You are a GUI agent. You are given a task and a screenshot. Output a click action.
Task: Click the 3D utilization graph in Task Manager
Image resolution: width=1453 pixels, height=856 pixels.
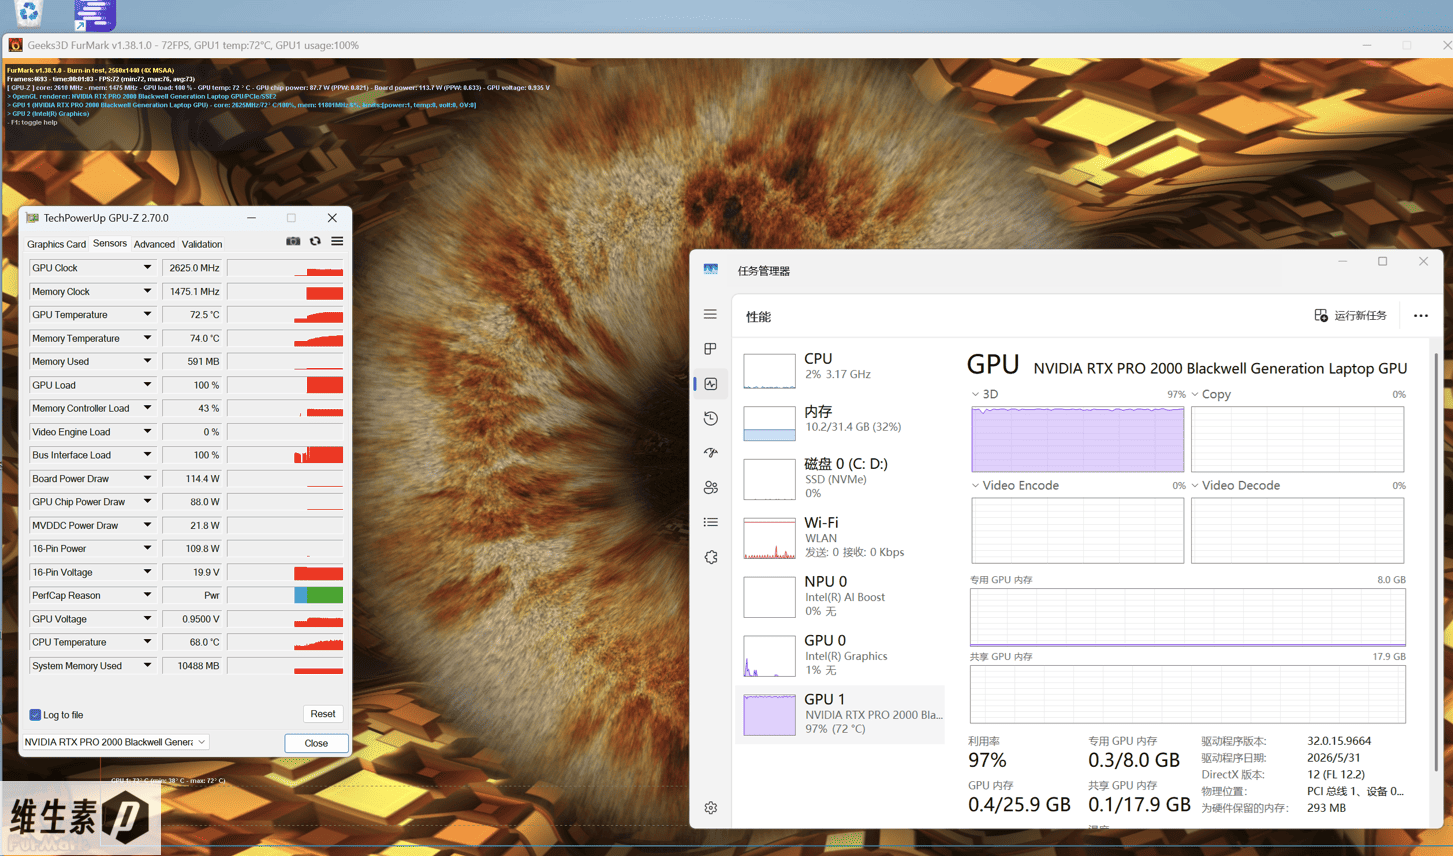click(x=1077, y=439)
